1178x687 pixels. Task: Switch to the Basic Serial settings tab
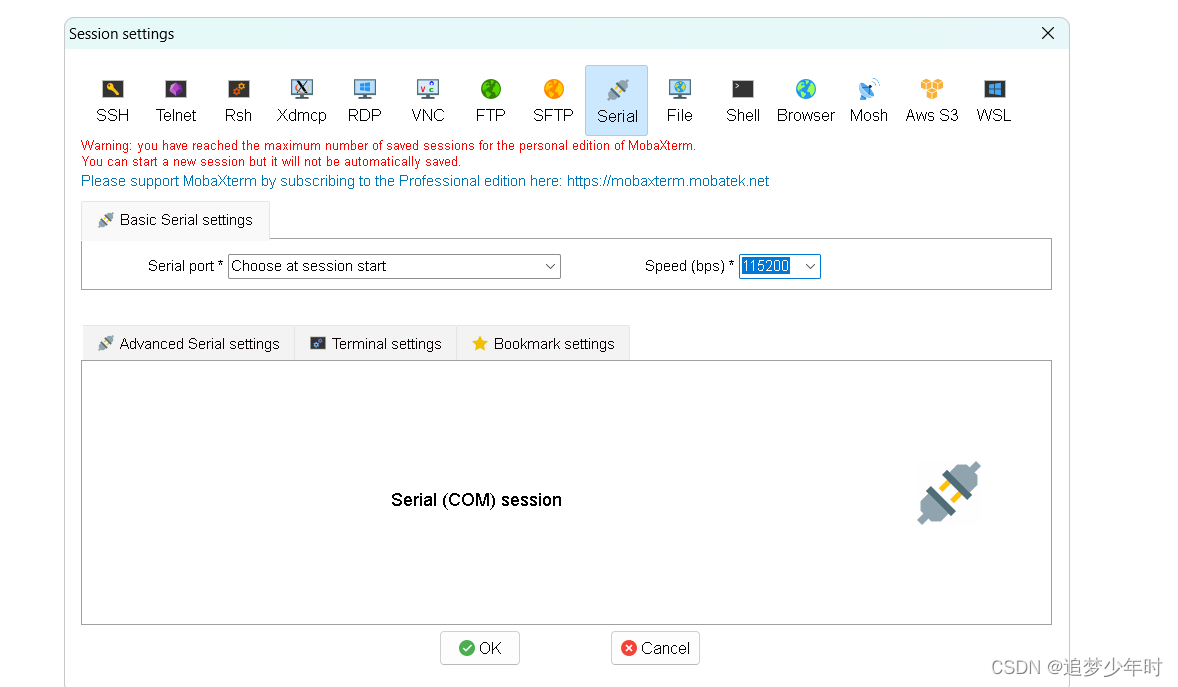click(175, 220)
